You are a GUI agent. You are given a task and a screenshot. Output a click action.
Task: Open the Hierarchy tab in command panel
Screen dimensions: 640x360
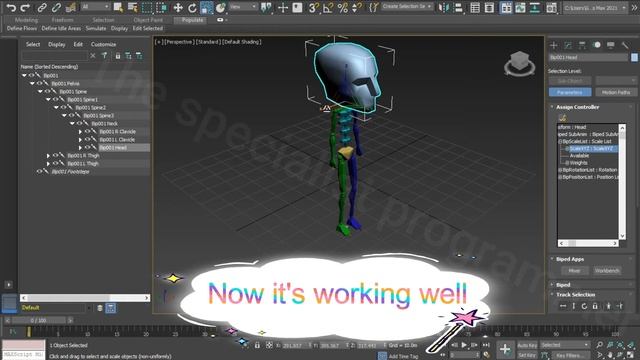pos(582,45)
